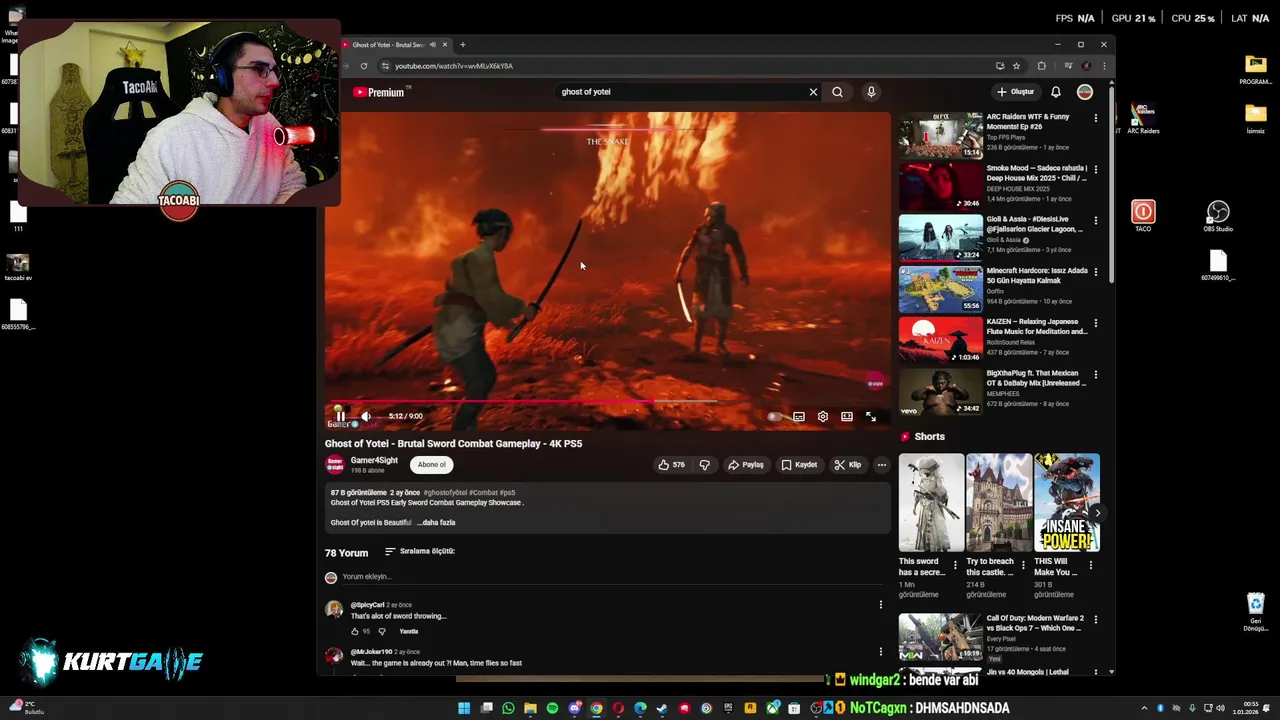Open Chrome extensions puzzle icon

point(1041,66)
